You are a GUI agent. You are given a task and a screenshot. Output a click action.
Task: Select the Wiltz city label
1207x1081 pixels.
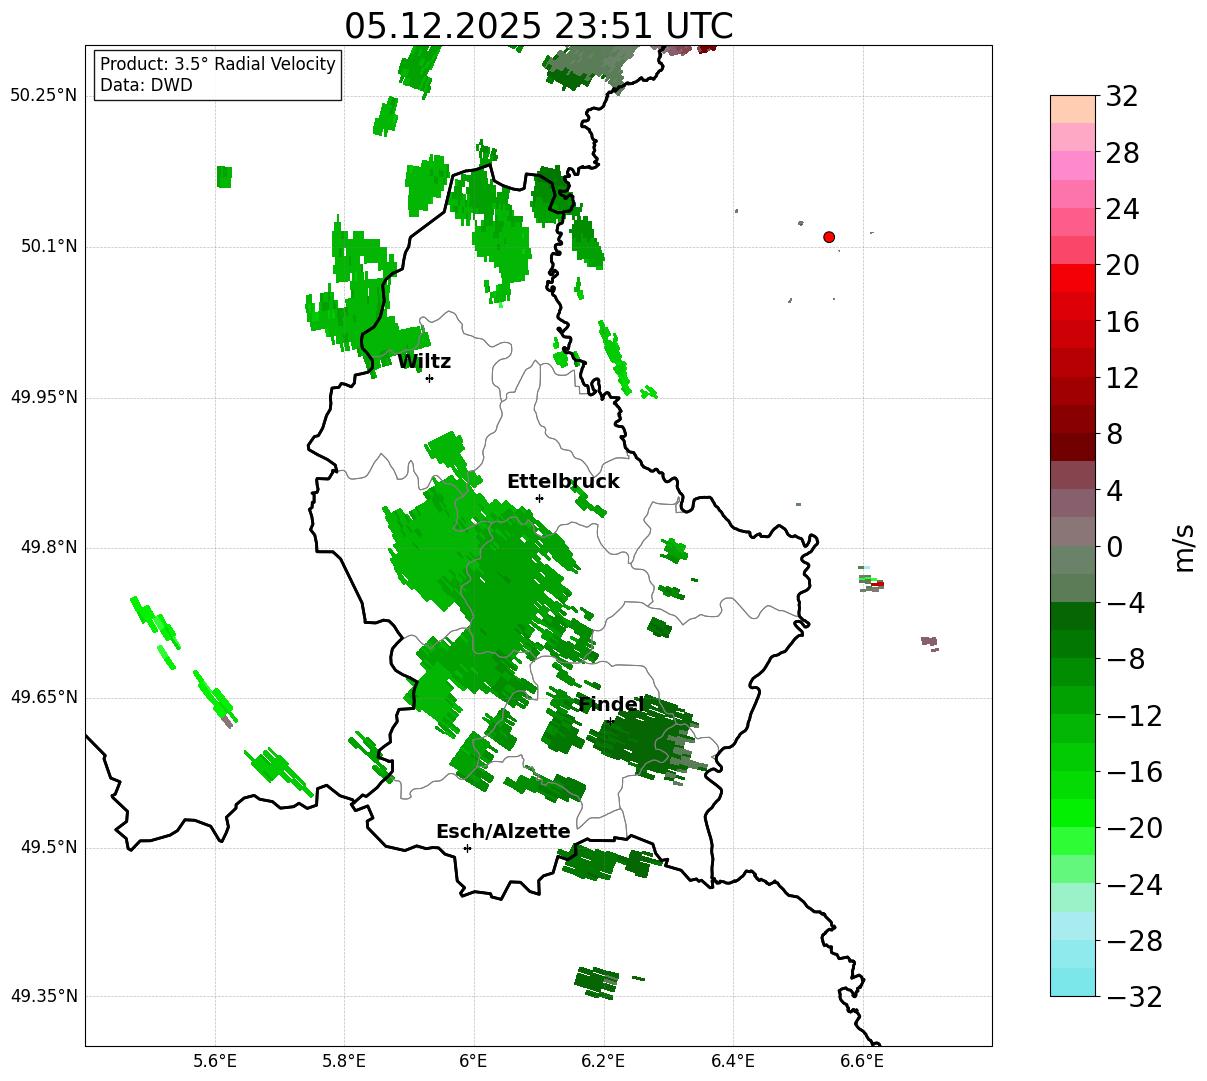pos(424,362)
